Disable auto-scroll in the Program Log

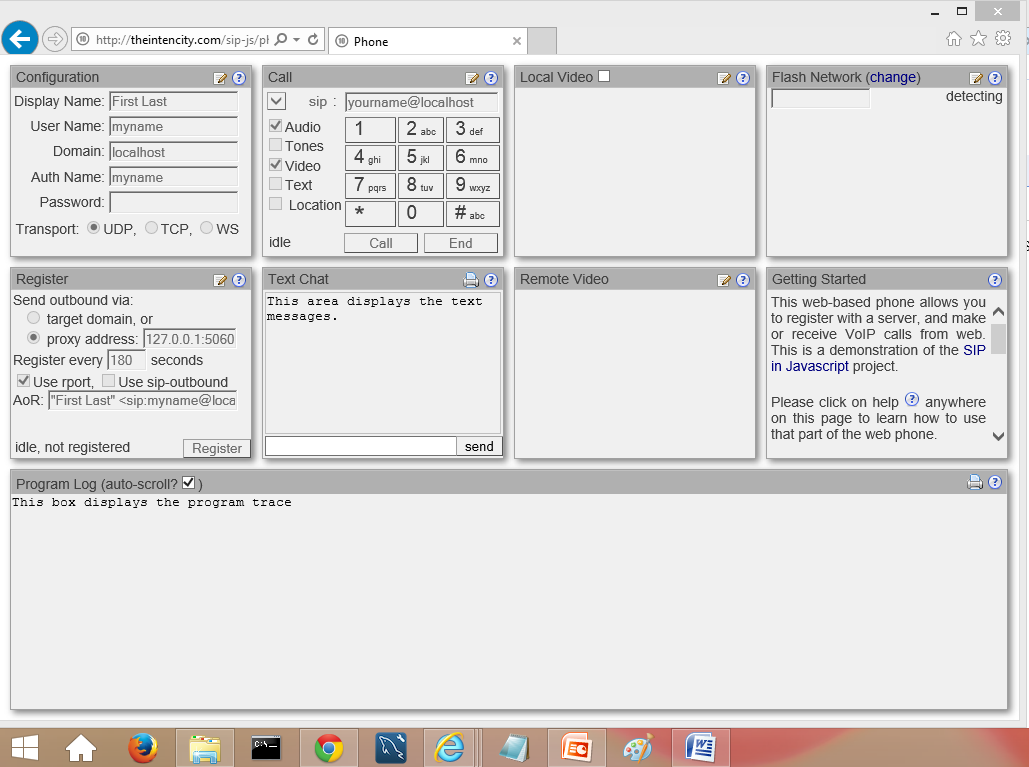(x=189, y=482)
